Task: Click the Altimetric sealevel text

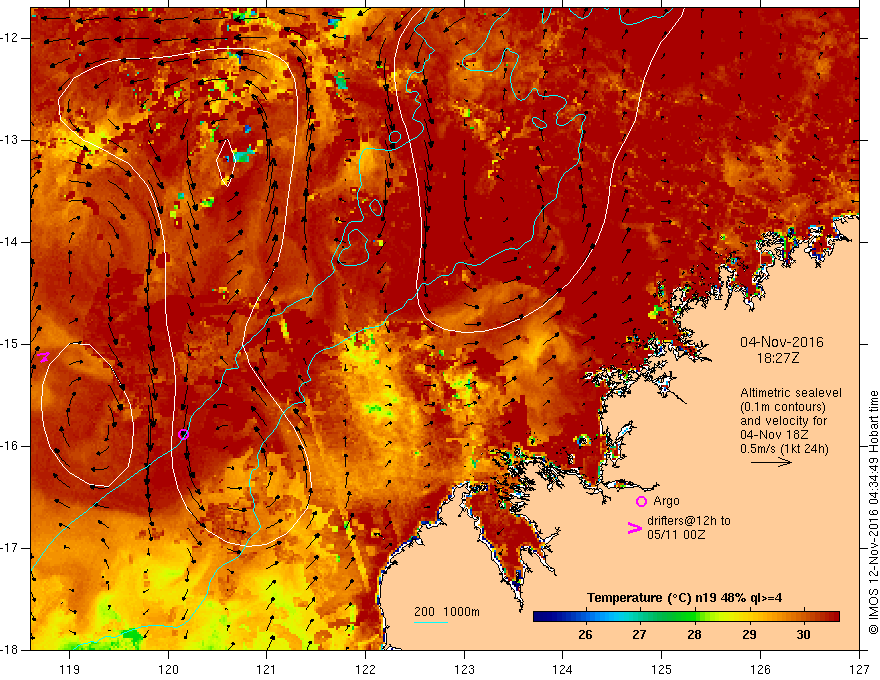Action: (791, 393)
